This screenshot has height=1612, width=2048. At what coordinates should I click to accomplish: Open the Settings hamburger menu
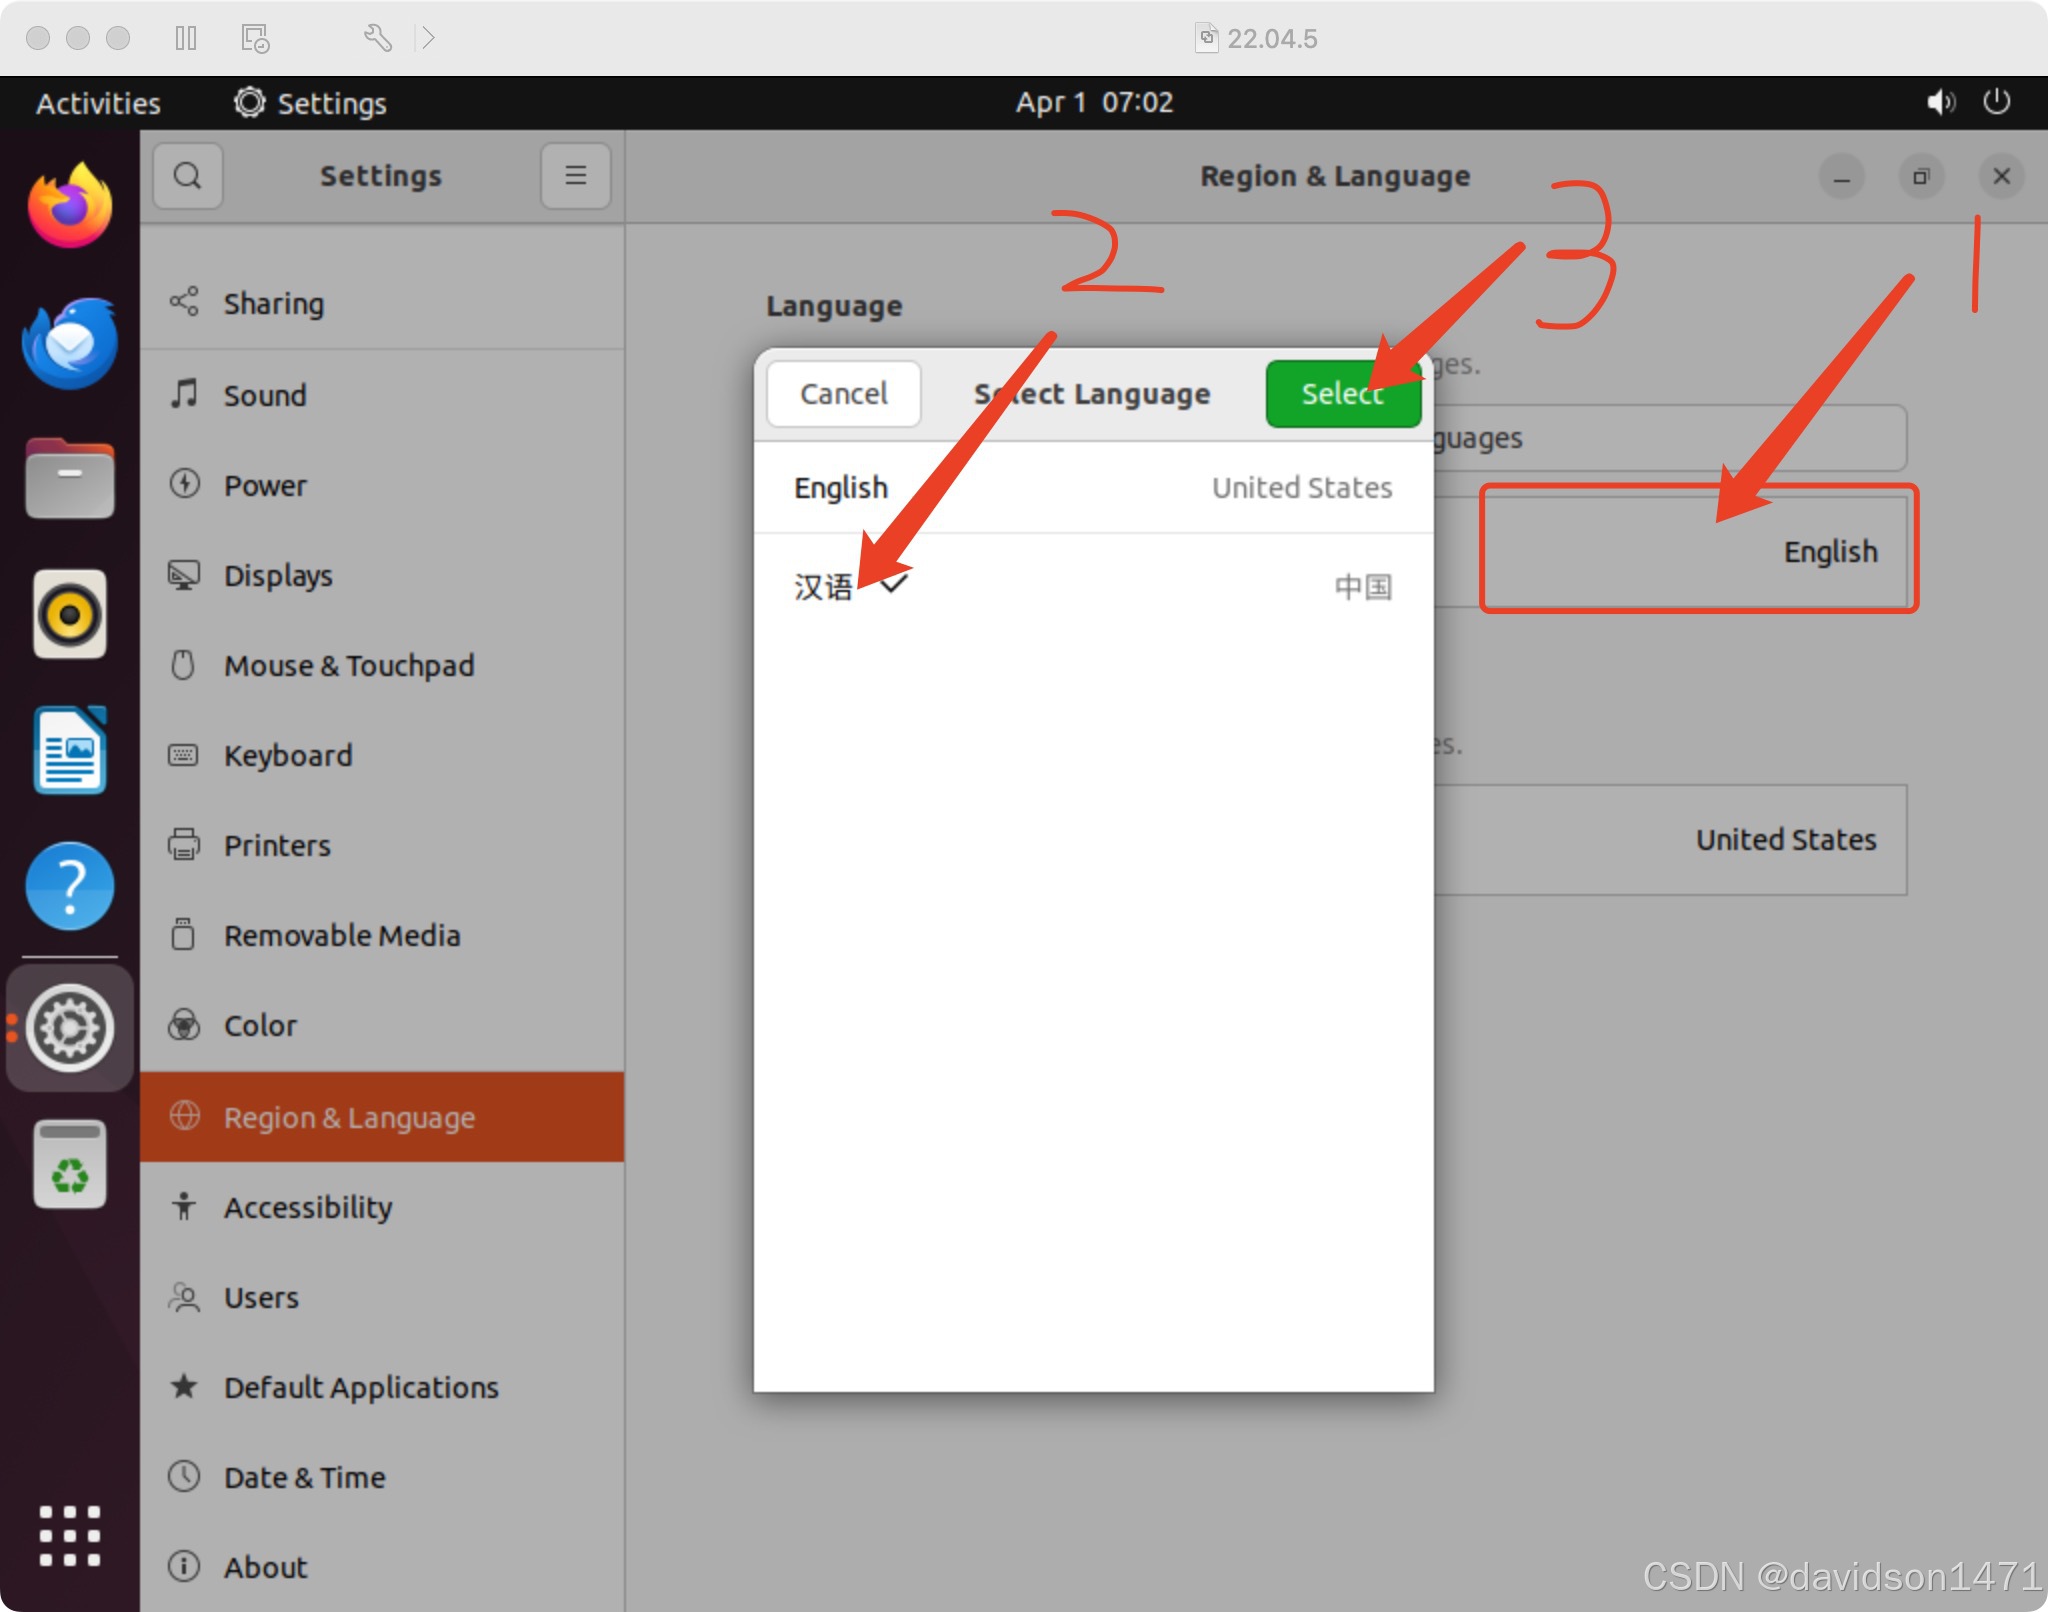tap(575, 176)
